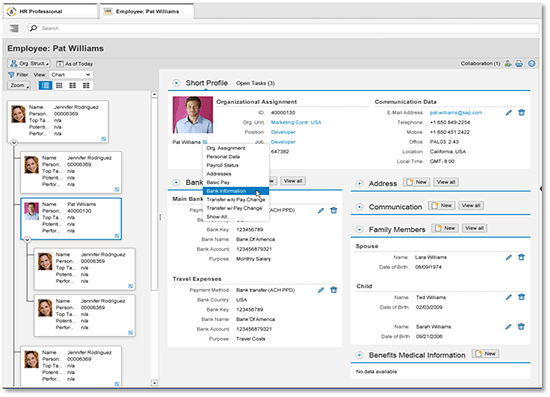Click the Filter funnel icon
Viewport: 550px width, 397px height.
[11, 75]
